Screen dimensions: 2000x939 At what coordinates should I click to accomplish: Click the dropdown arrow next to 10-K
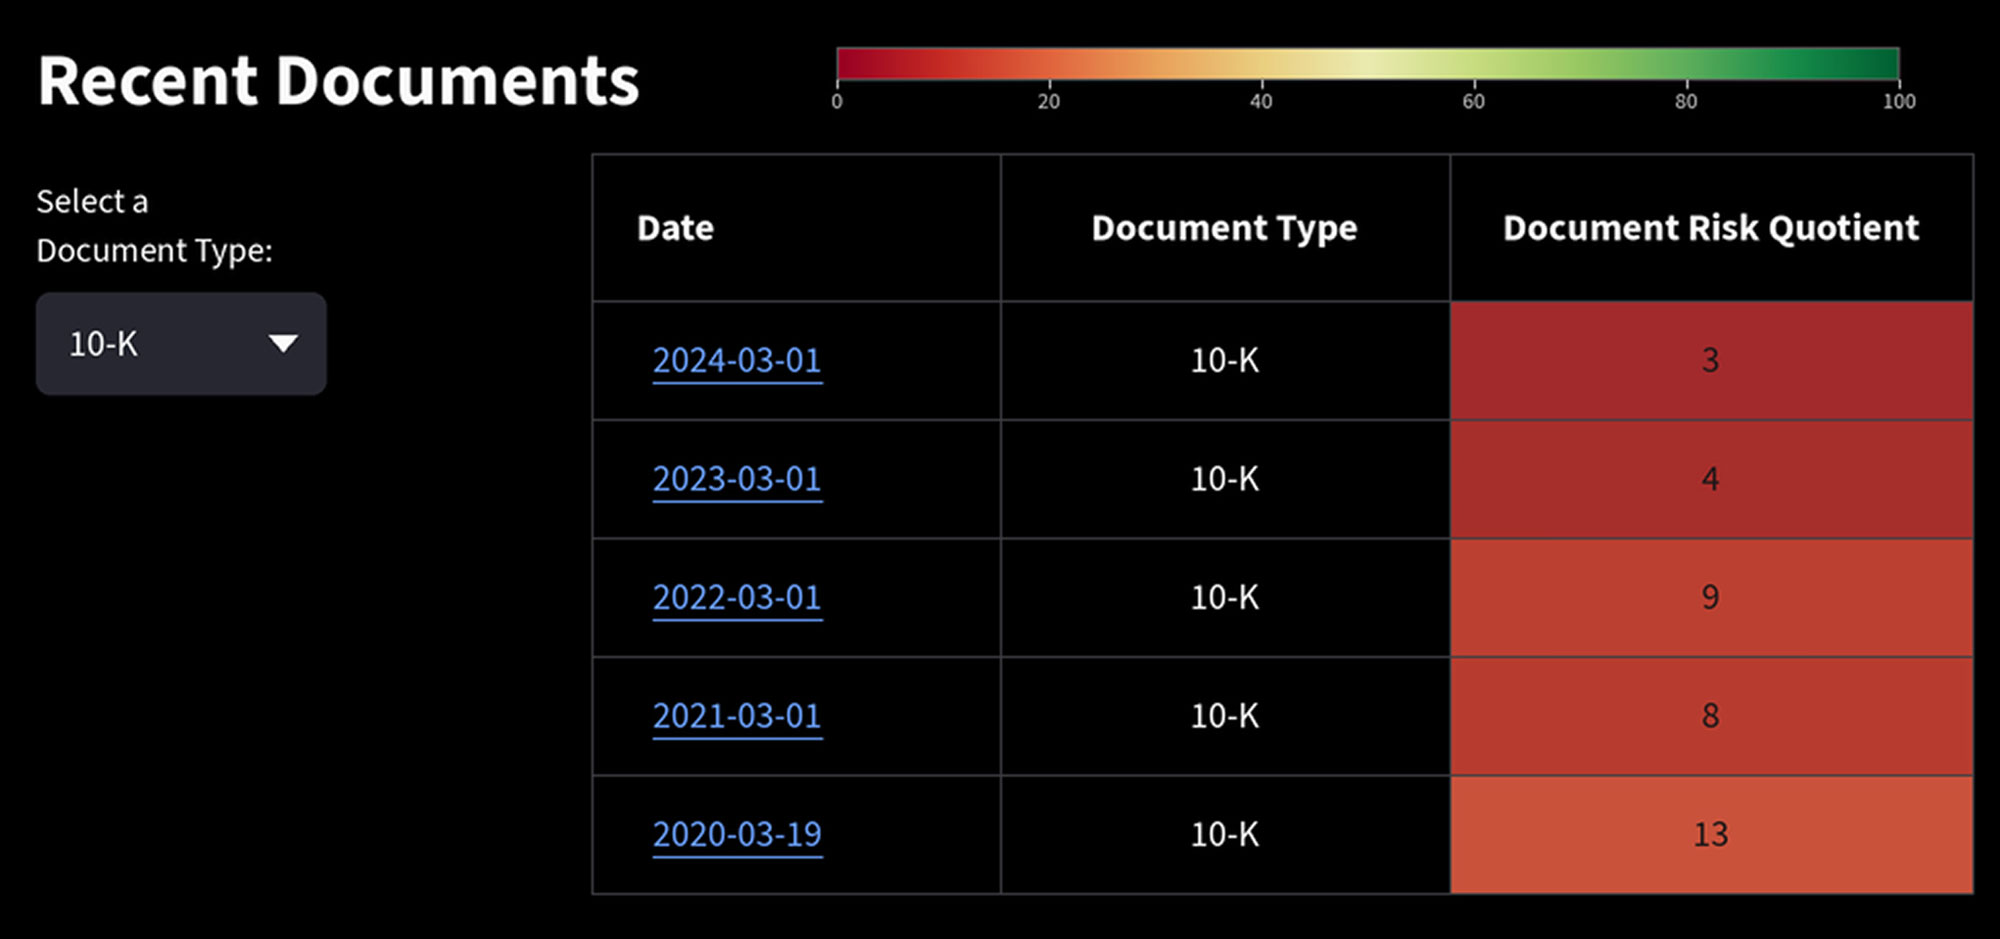pos(284,343)
